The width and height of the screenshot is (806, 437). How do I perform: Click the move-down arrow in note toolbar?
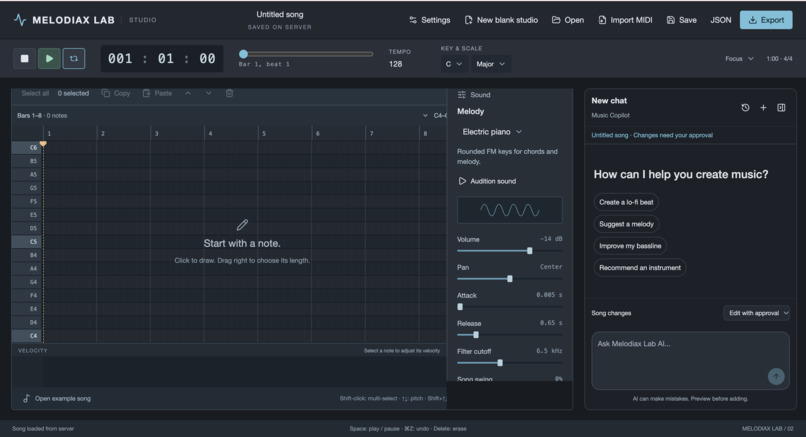(209, 93)
